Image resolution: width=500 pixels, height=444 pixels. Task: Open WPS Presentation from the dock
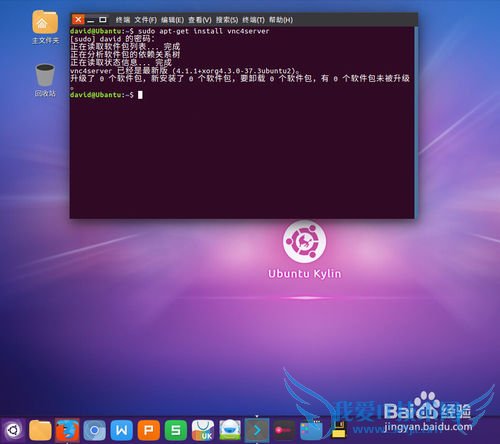point(149,430)
